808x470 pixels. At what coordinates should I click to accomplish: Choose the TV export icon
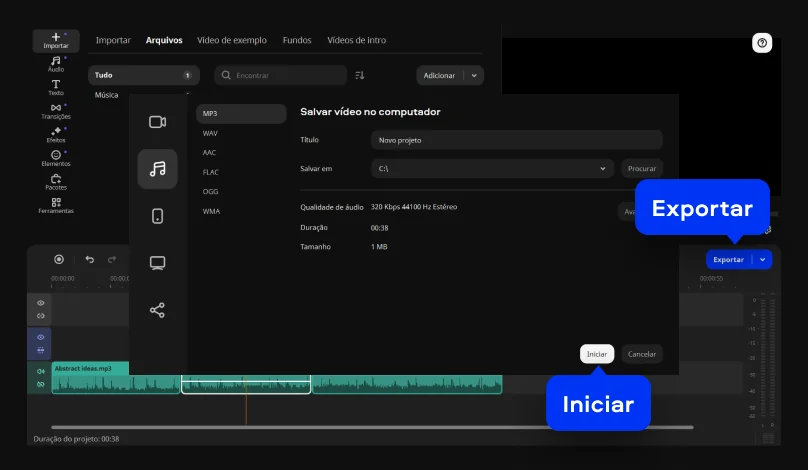point(157,263)
